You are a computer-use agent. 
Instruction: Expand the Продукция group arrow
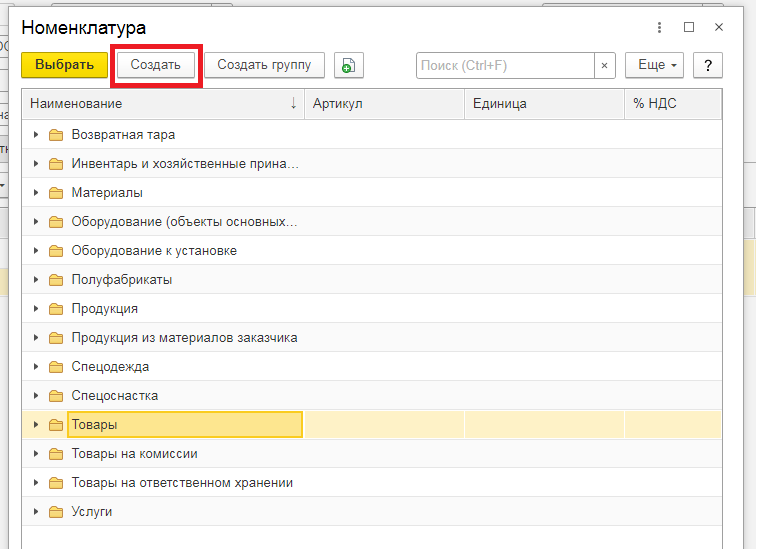pos(36,309)
